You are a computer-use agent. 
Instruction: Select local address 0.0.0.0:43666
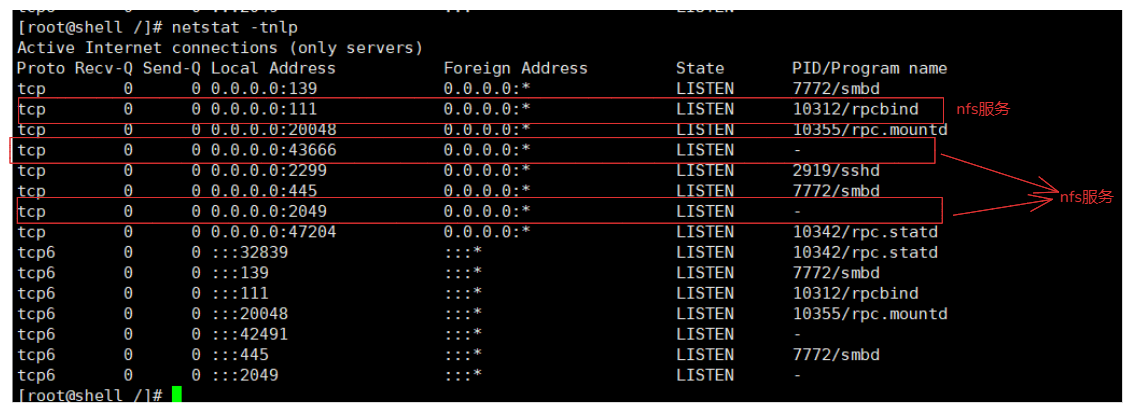(274, 151)
